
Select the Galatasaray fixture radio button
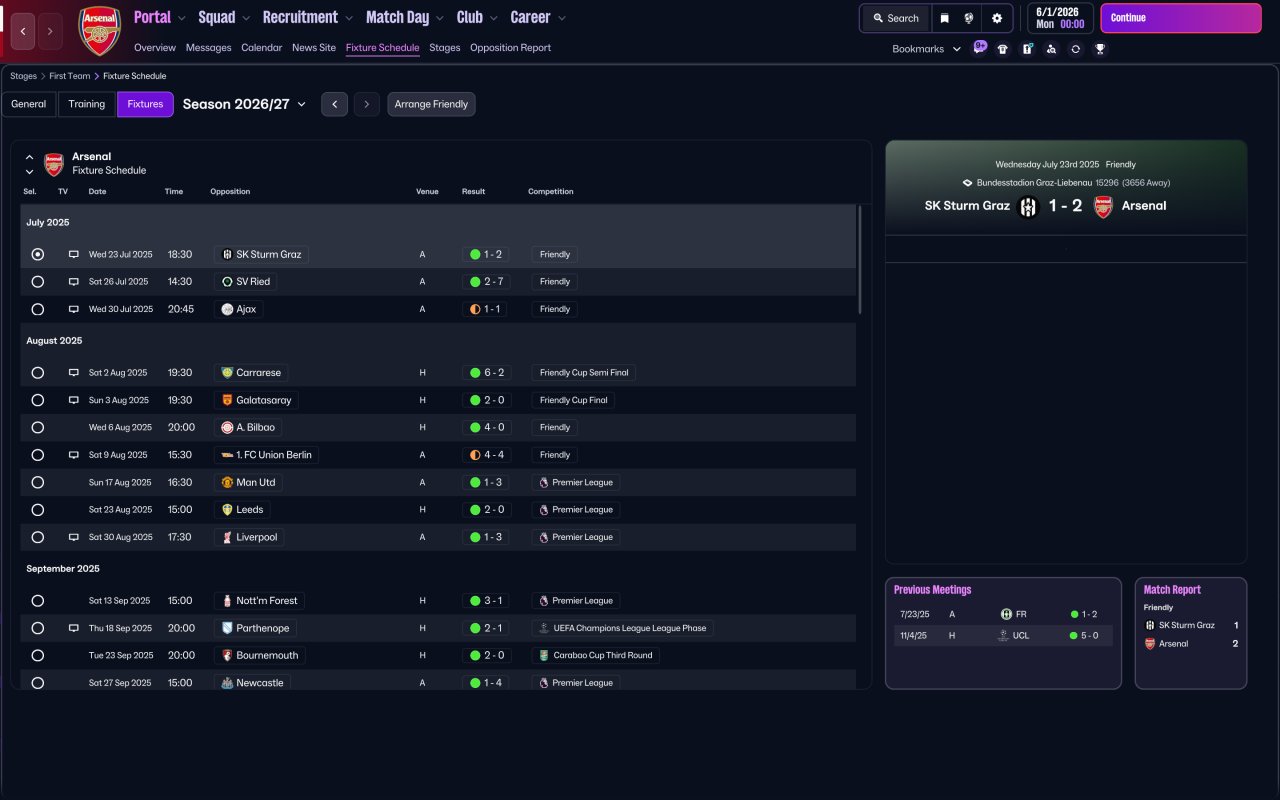pos(38,400)
